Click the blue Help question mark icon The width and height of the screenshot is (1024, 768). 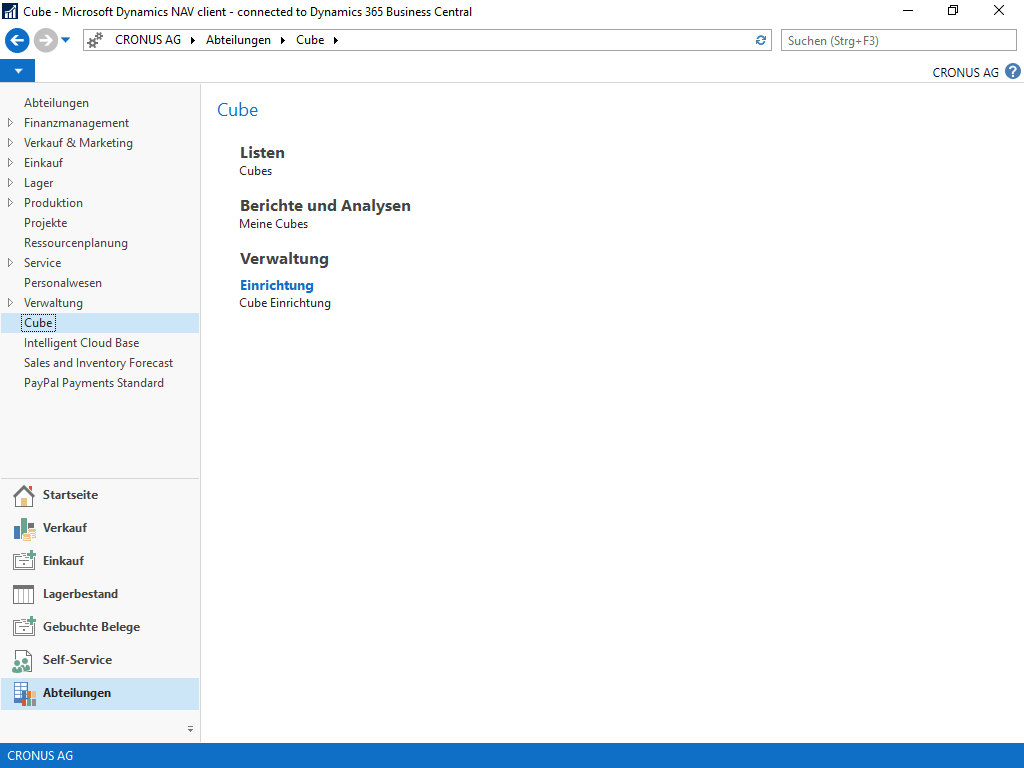pos(1013,71)
